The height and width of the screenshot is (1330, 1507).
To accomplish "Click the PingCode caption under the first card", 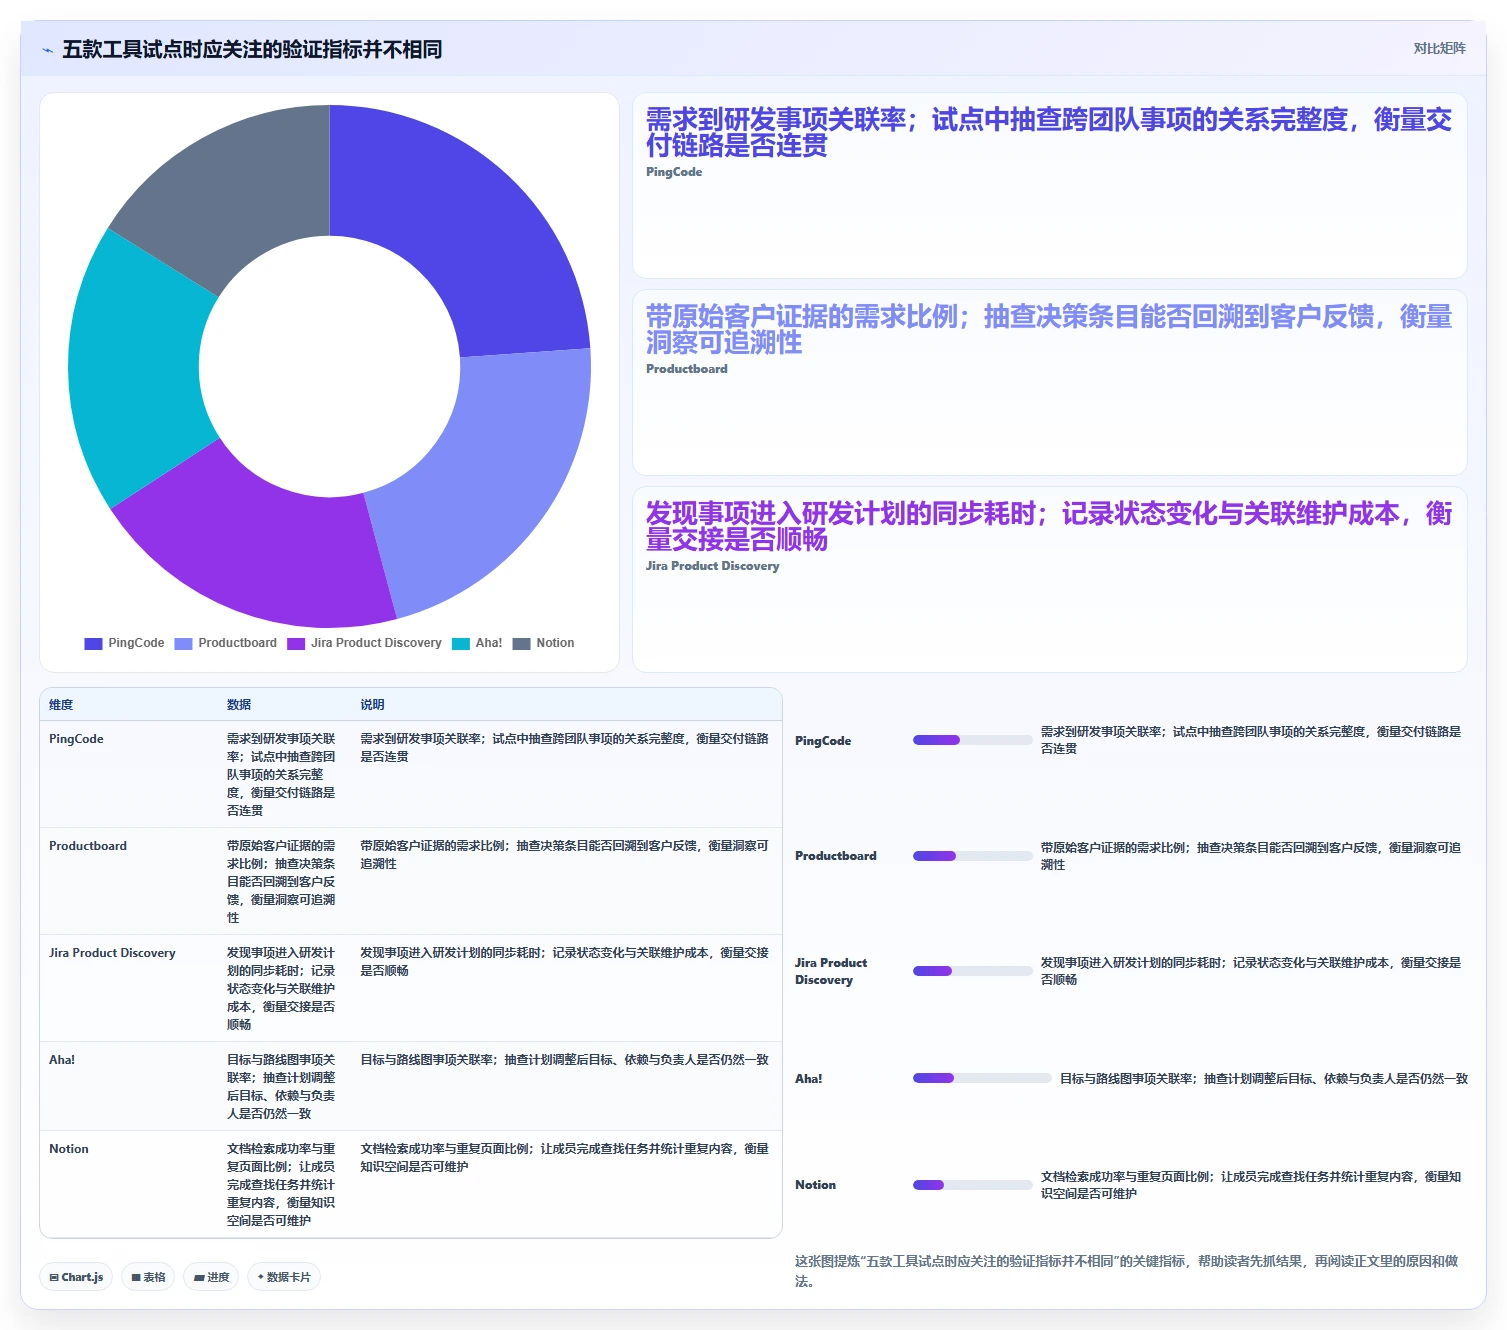I will pyautogui.click(x=674, y=172).
